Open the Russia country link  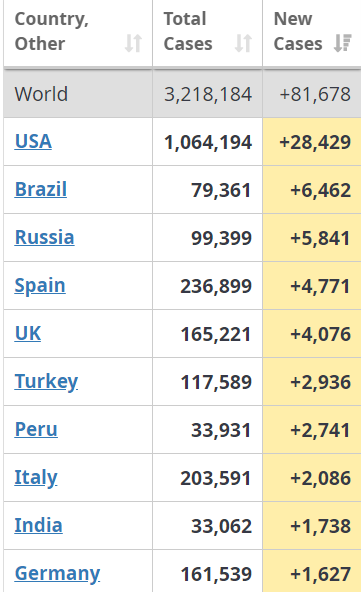pyautogui.click(x=45, y=237)
